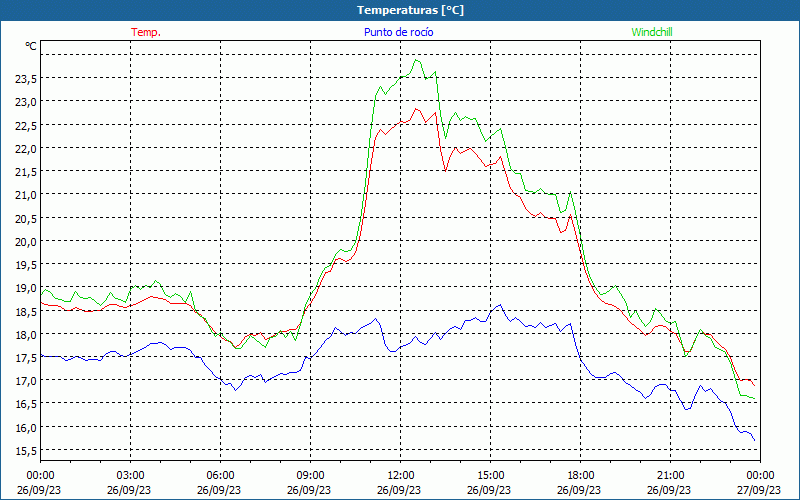
Task: Click the 06:00 time axis label
Action: tap(220, 476)
